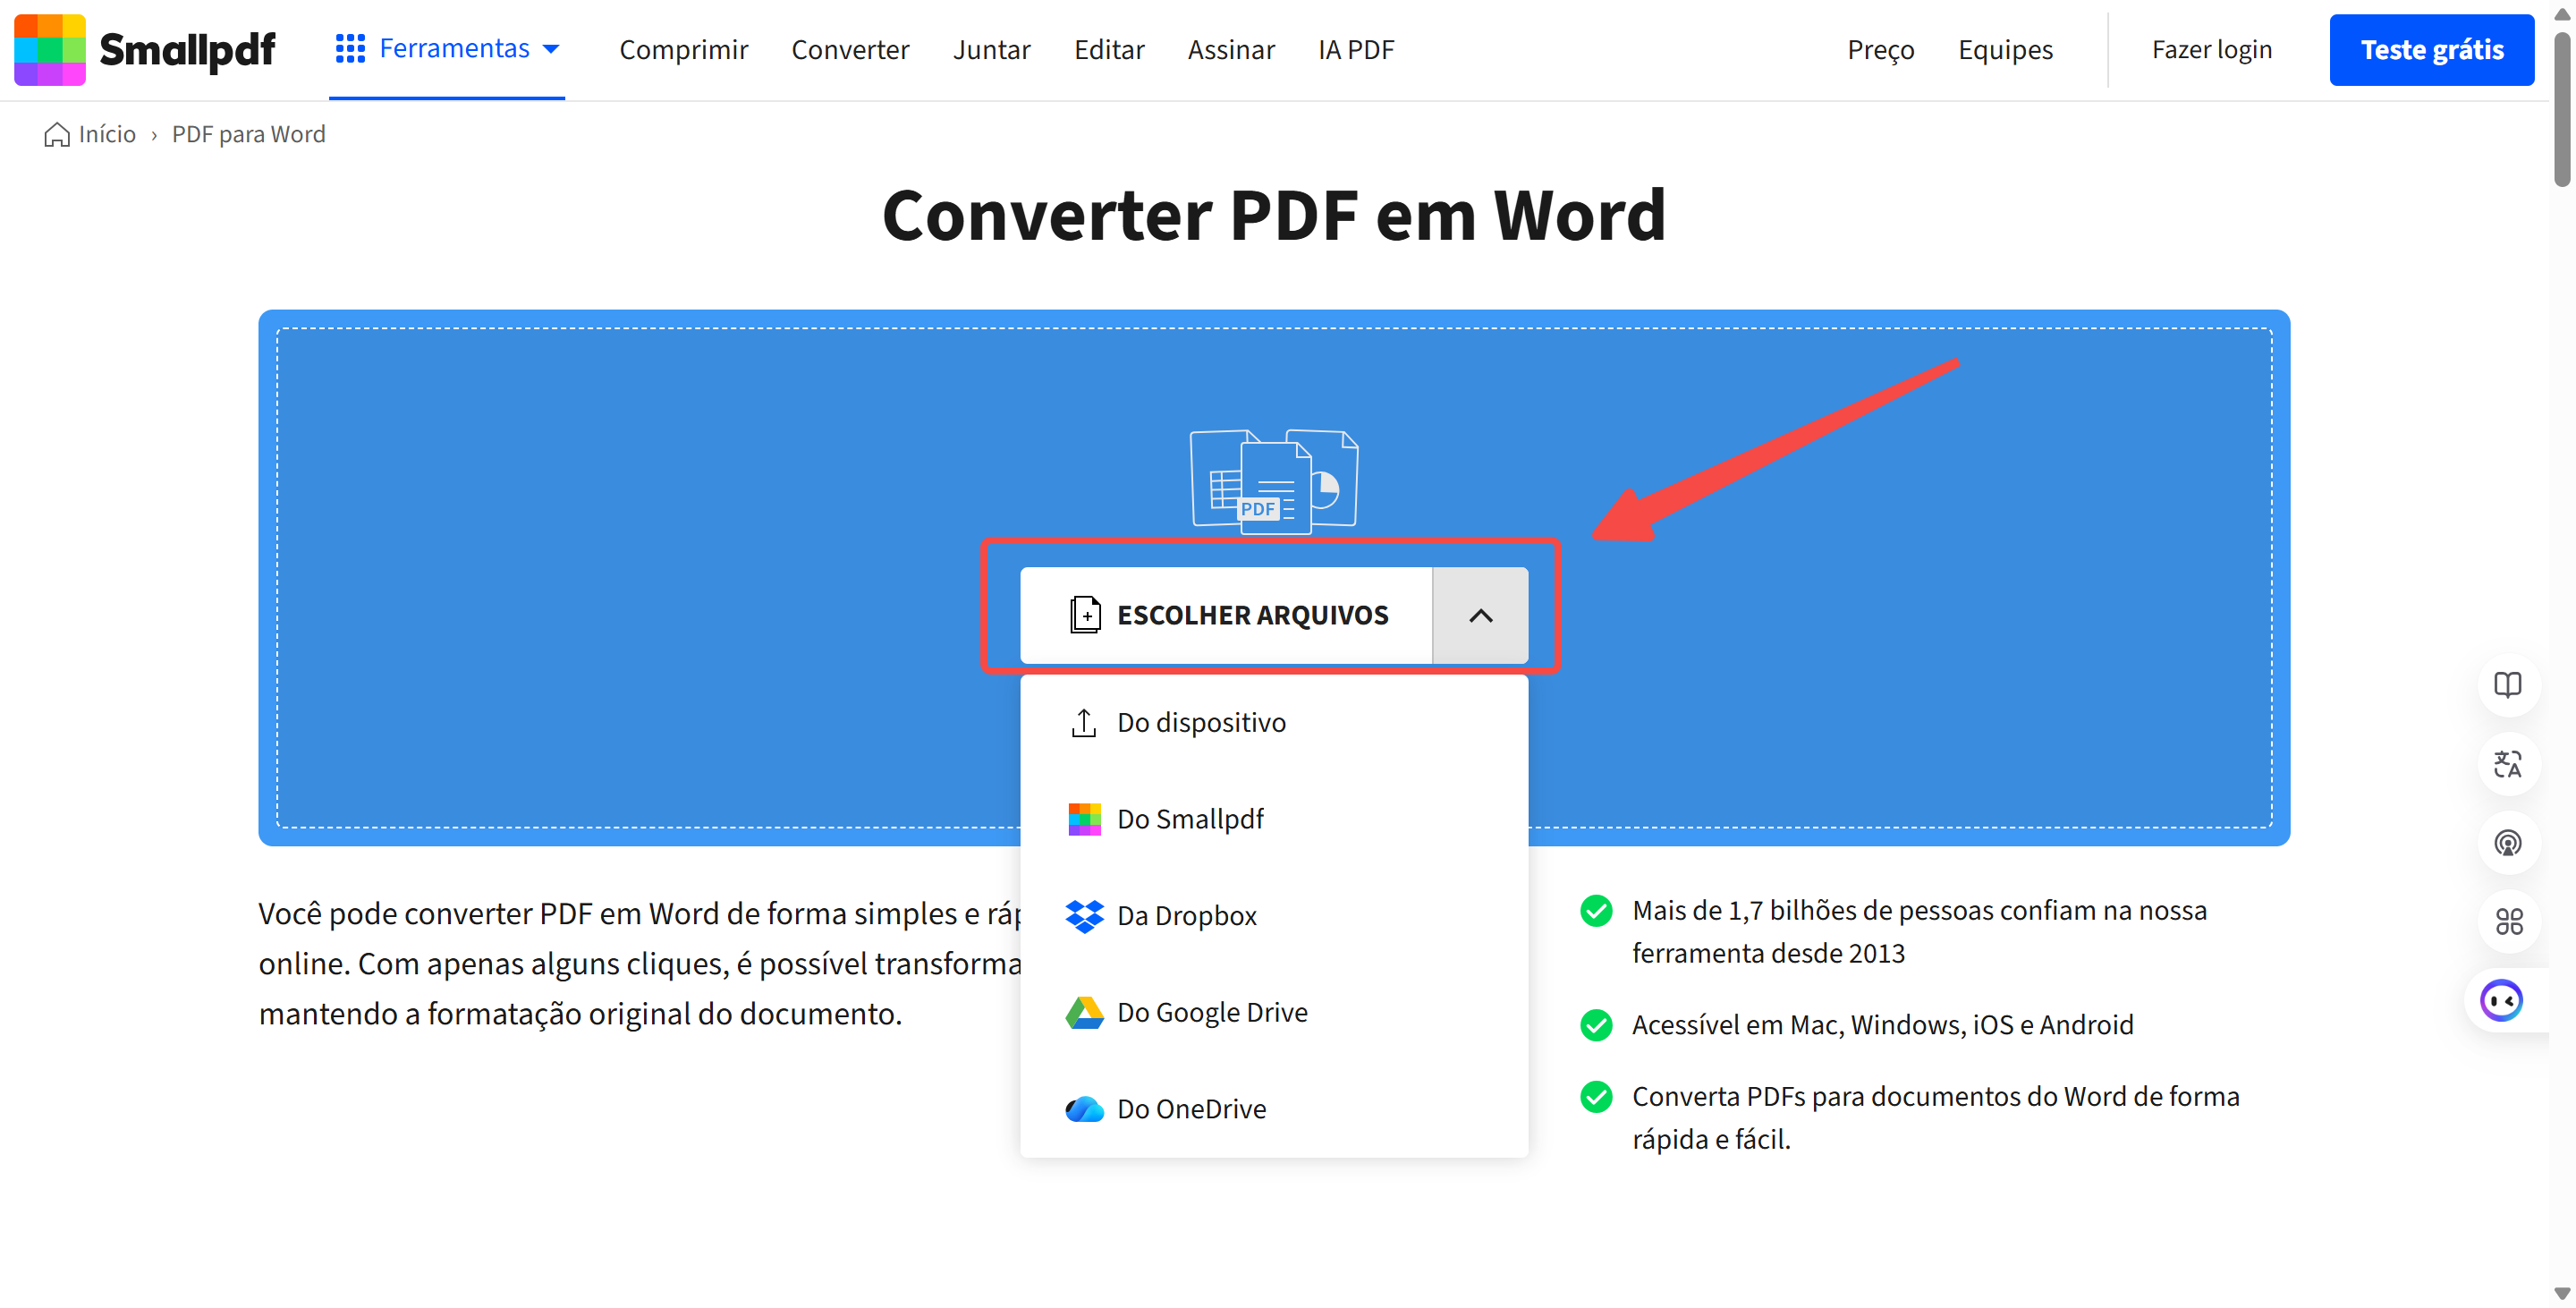This screenshot has width=2576, height=1308.
Task: Select Do OneDrive option
Action: pos(1274,1109)
